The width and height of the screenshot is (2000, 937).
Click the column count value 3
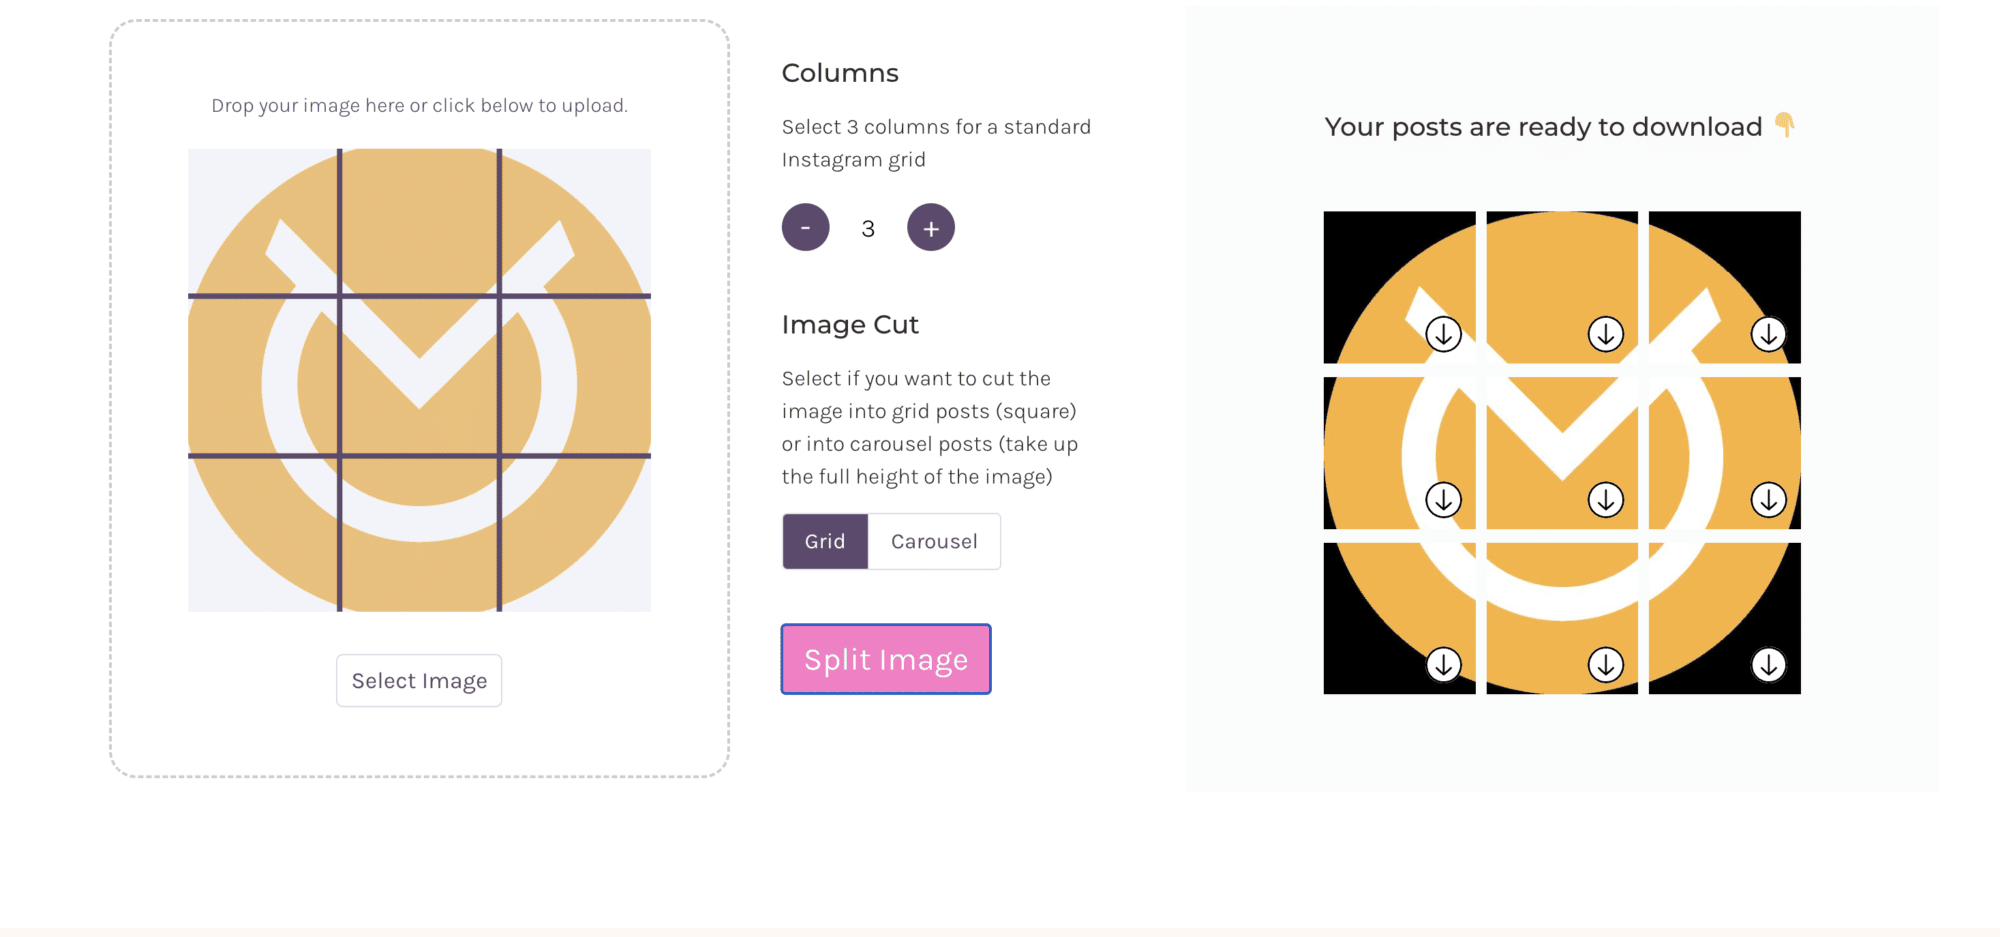[x=868, y=229]
